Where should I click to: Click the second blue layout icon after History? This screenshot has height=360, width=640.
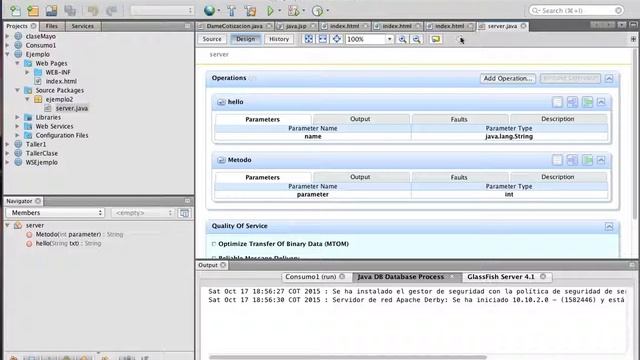point(323,39)
